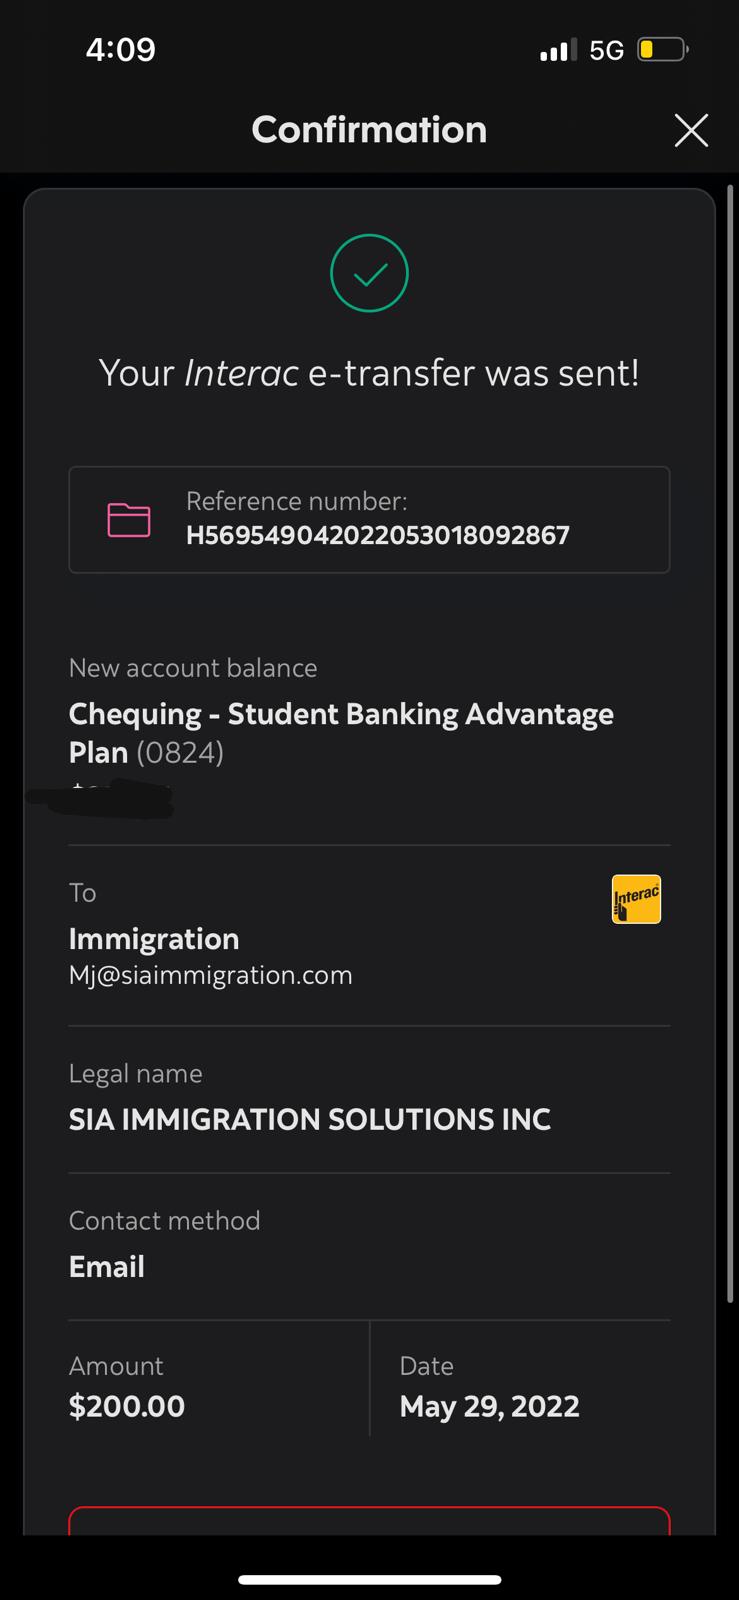Tap the vertical scrollbar on right edge
The width and height of the screenshot is (739, 1600).
(730, 740)
